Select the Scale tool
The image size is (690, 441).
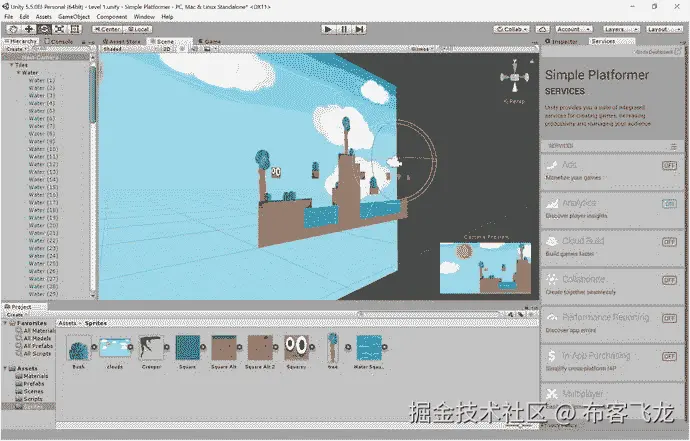(59, 29)
